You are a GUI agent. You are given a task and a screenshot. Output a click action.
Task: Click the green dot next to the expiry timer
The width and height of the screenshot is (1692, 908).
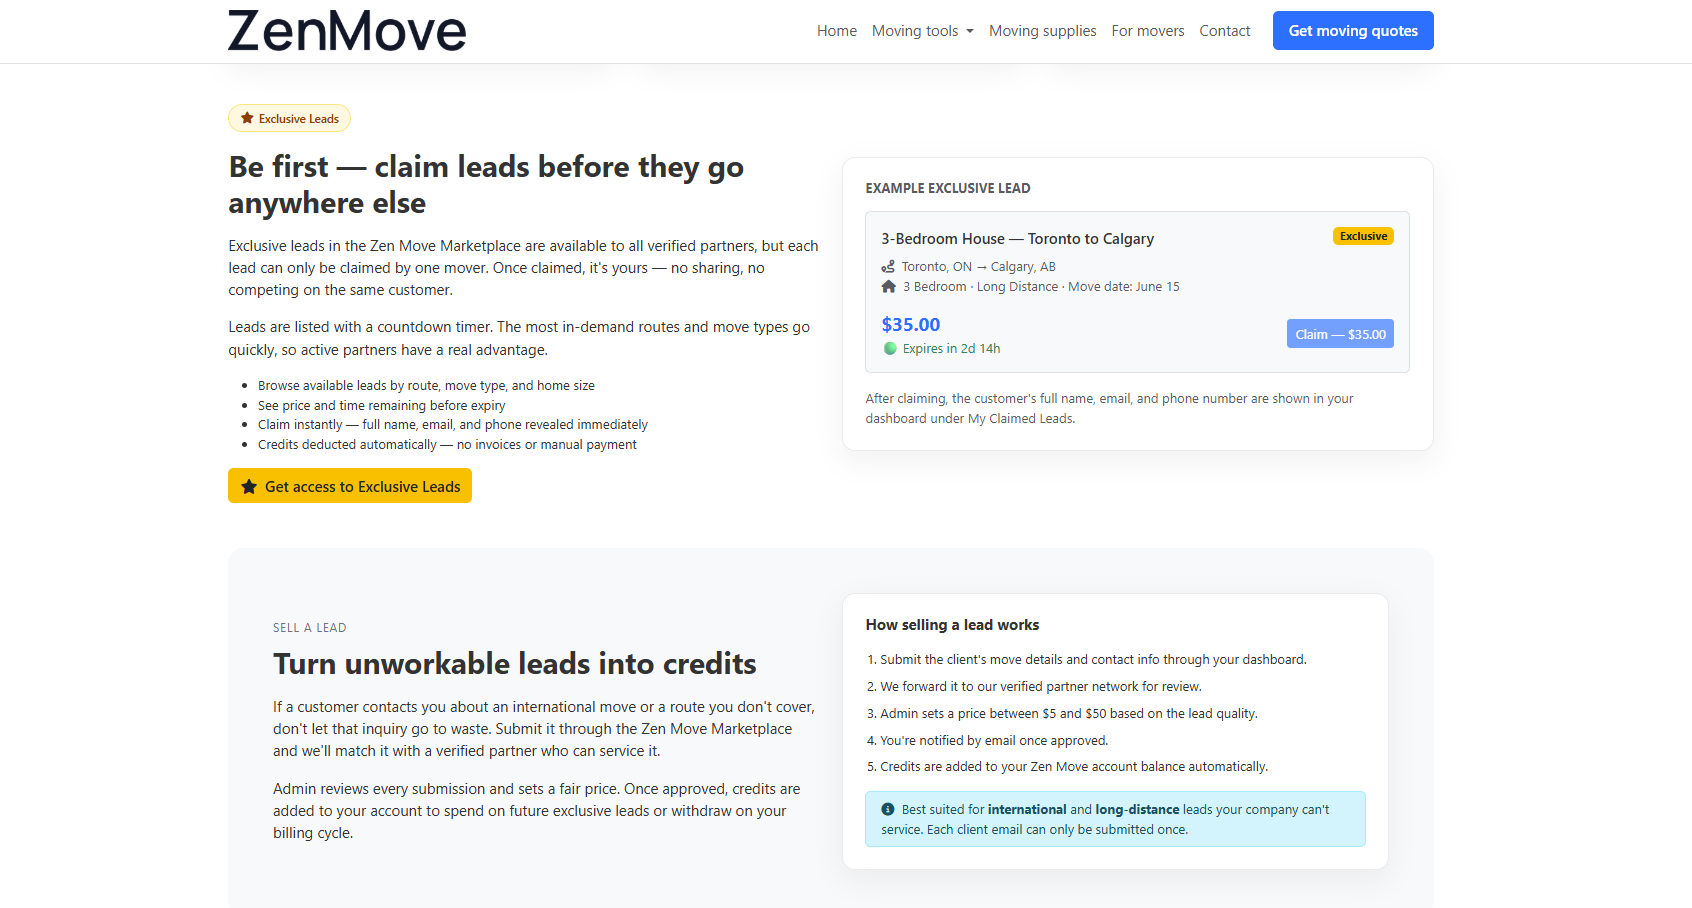tap(889, 348)
